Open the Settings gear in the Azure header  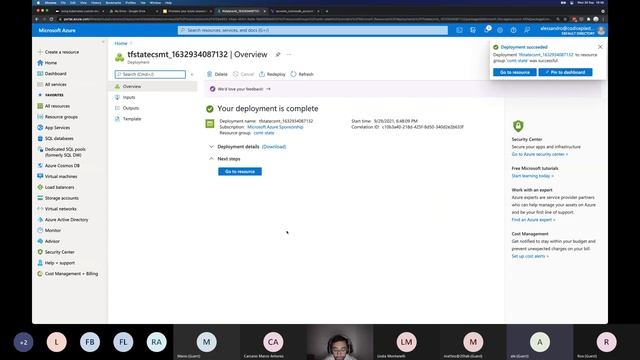tap(500, 30)
